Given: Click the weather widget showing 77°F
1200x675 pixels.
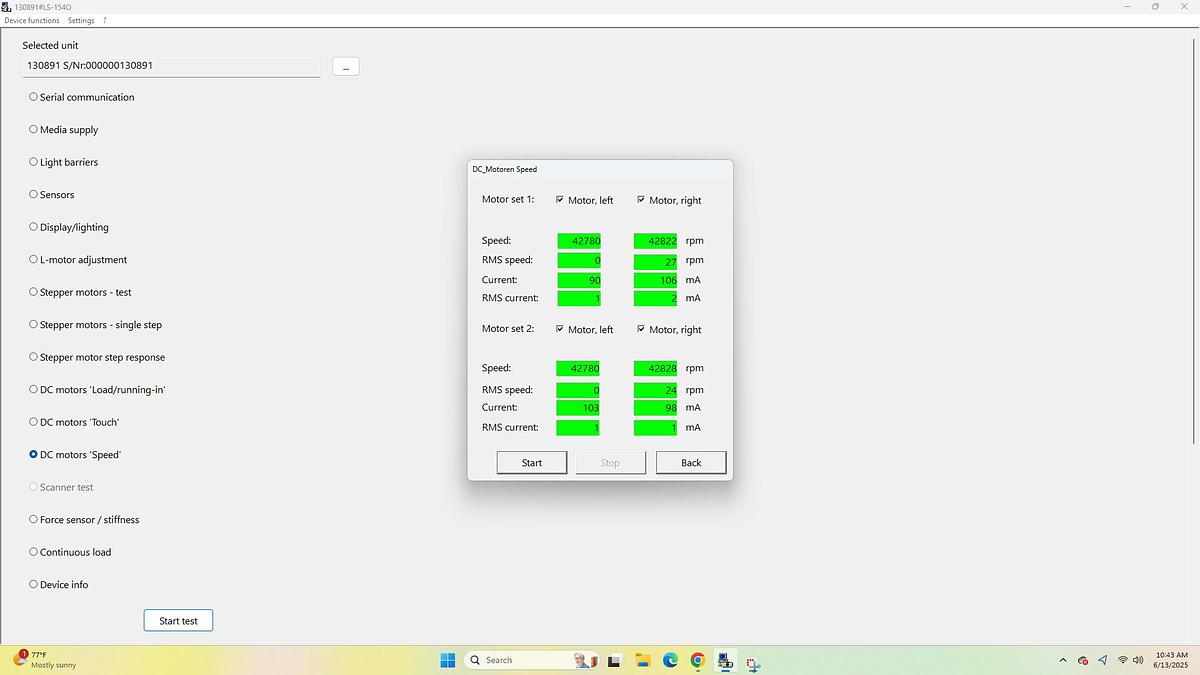Looking at the screenshot, I should pyautogui.click(x=45, y=660).
